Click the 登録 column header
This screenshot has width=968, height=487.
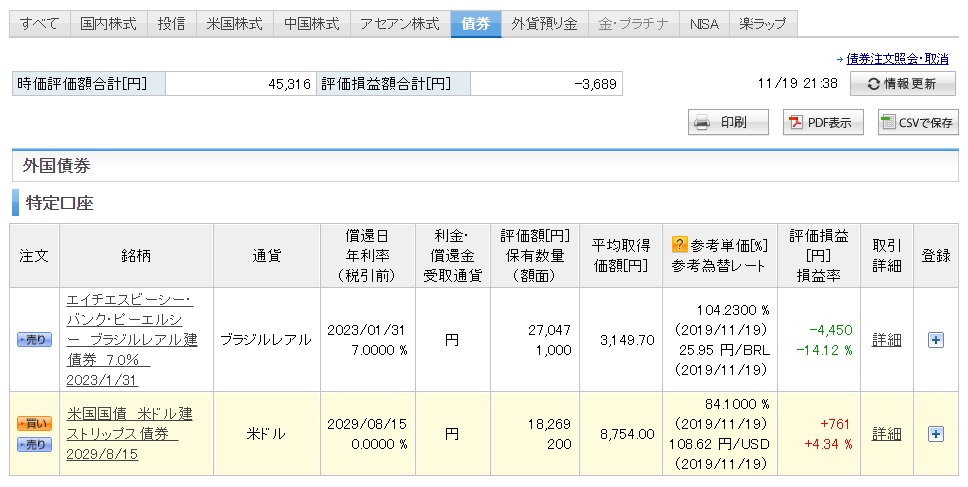point(936,256)
